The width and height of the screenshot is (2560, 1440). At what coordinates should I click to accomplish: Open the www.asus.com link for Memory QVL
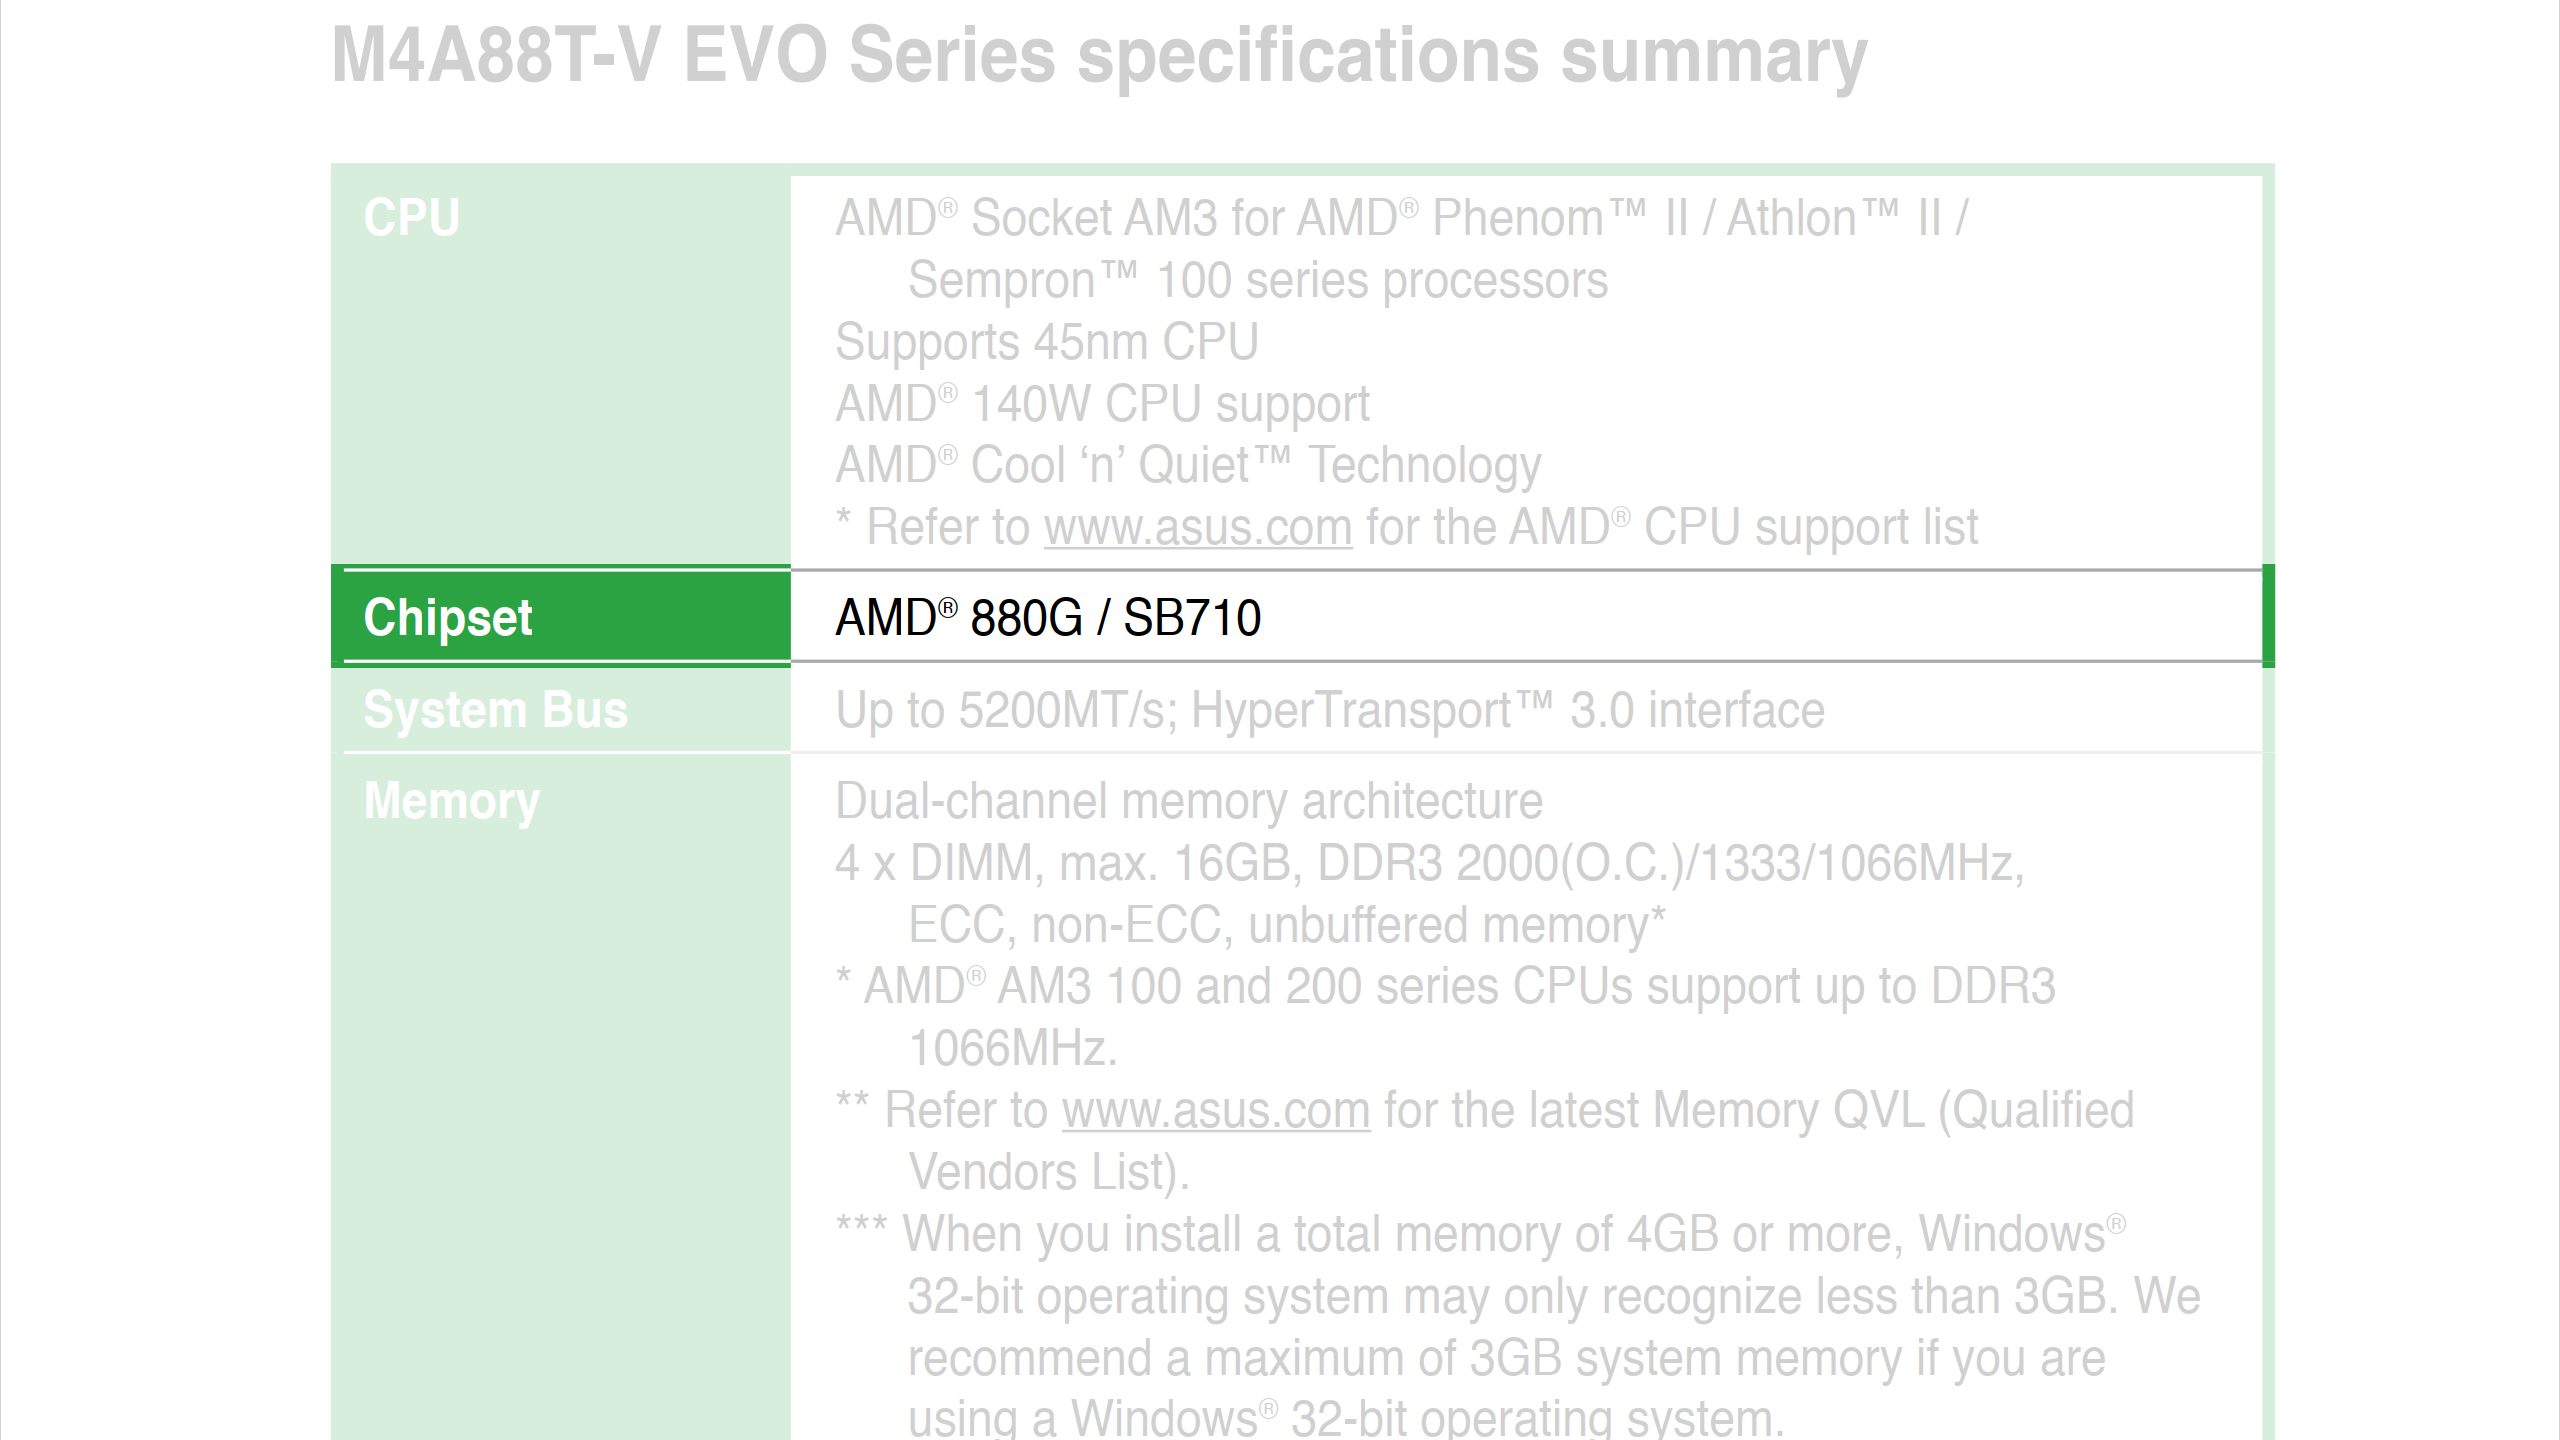point(1215,1111)
